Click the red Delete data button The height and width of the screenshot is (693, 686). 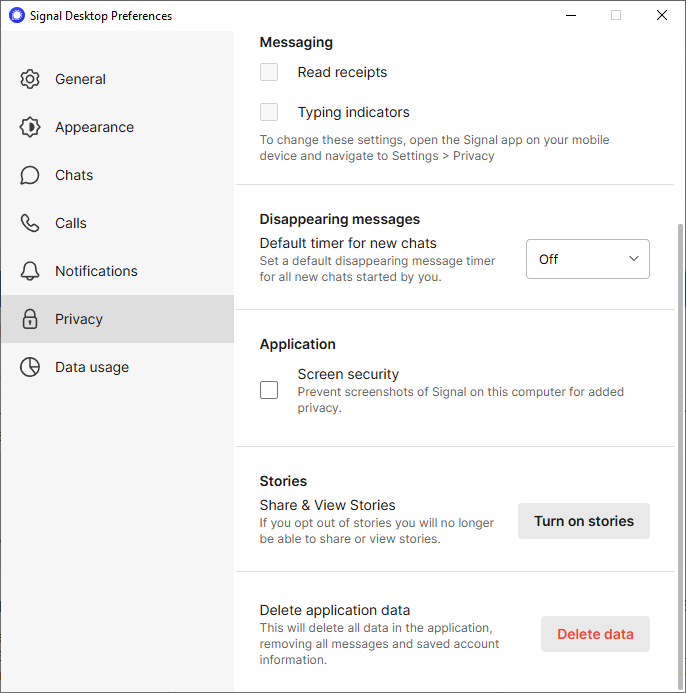pyautogui.click(x=595, y=634)
